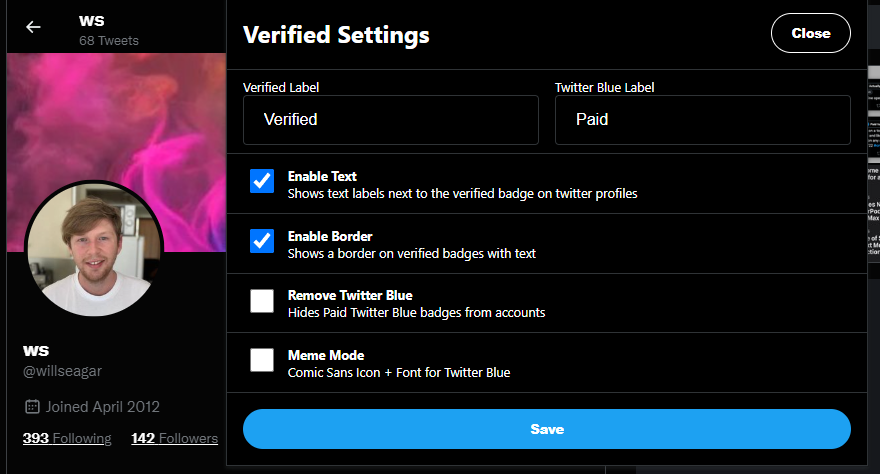
Task: Disable the Enable Border checkbox
Action: pyautogui.click(x=262, y=241)
